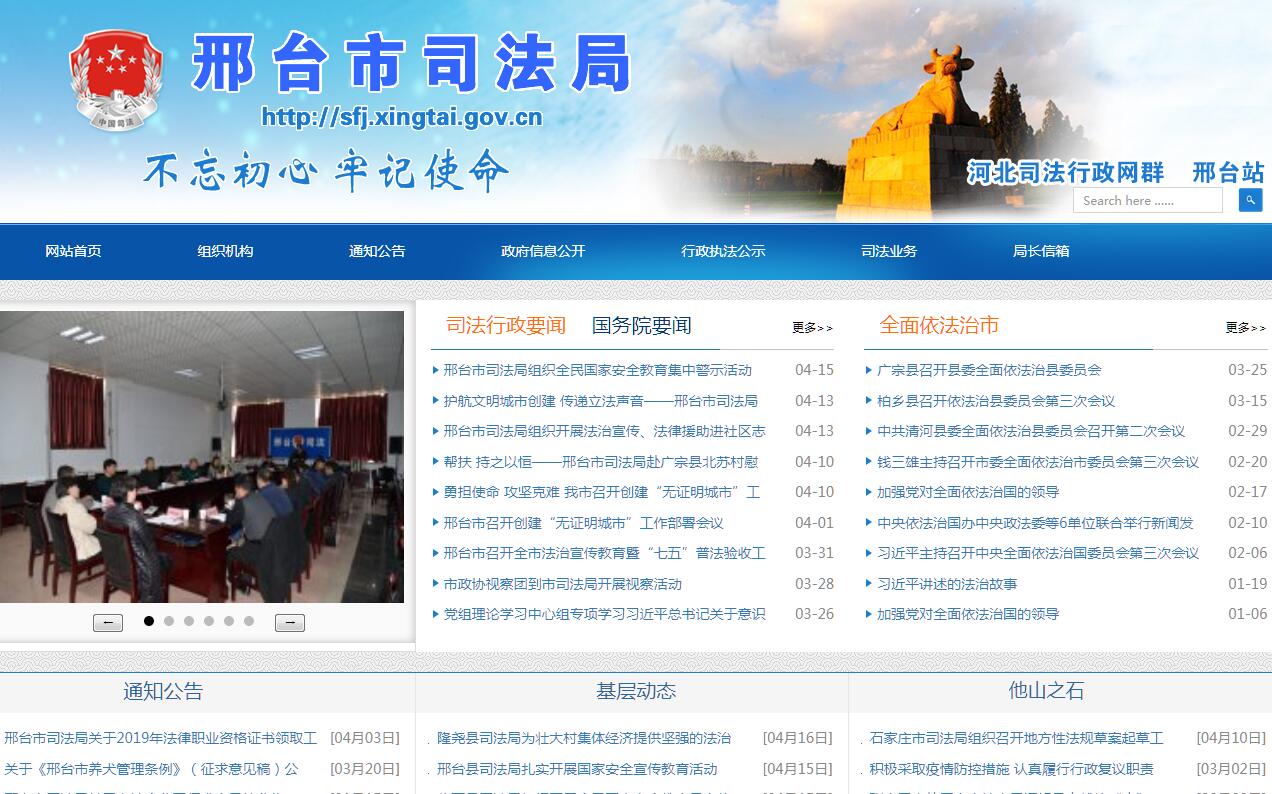Open 加强党对全面依法治国的领导 dated 01-06
Image resolution: width=1272 pixels, height=794 pixels.
coord(968,614)
